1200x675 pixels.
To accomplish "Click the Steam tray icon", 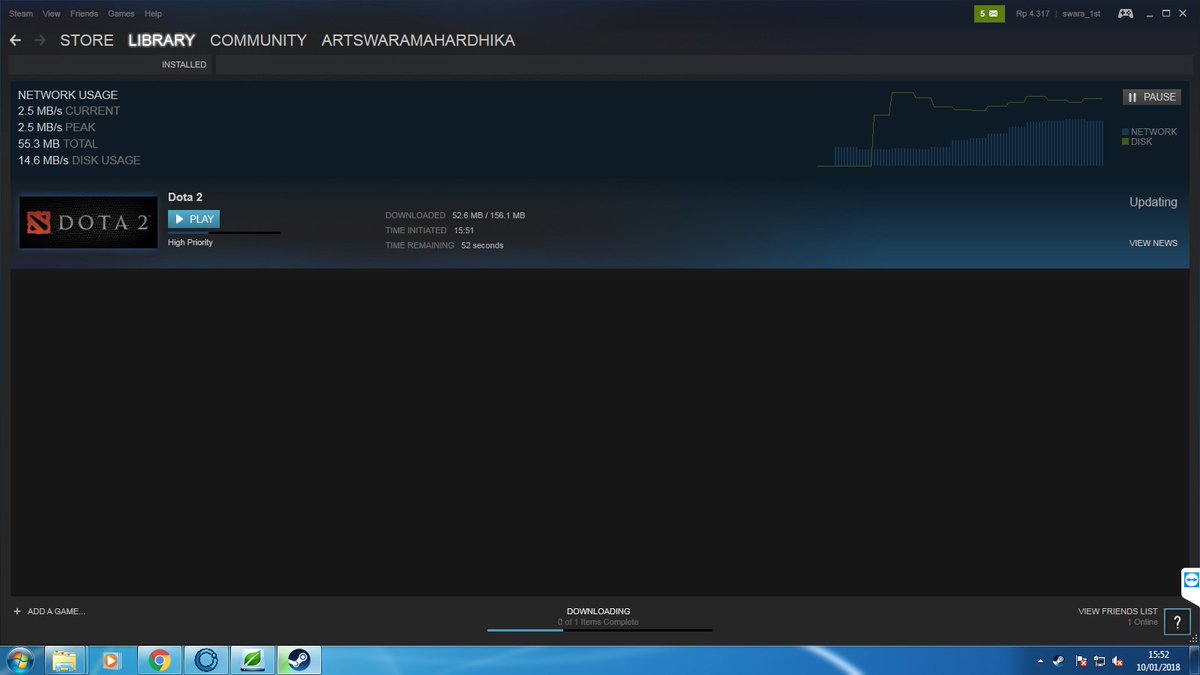I will coord(1059,661).
